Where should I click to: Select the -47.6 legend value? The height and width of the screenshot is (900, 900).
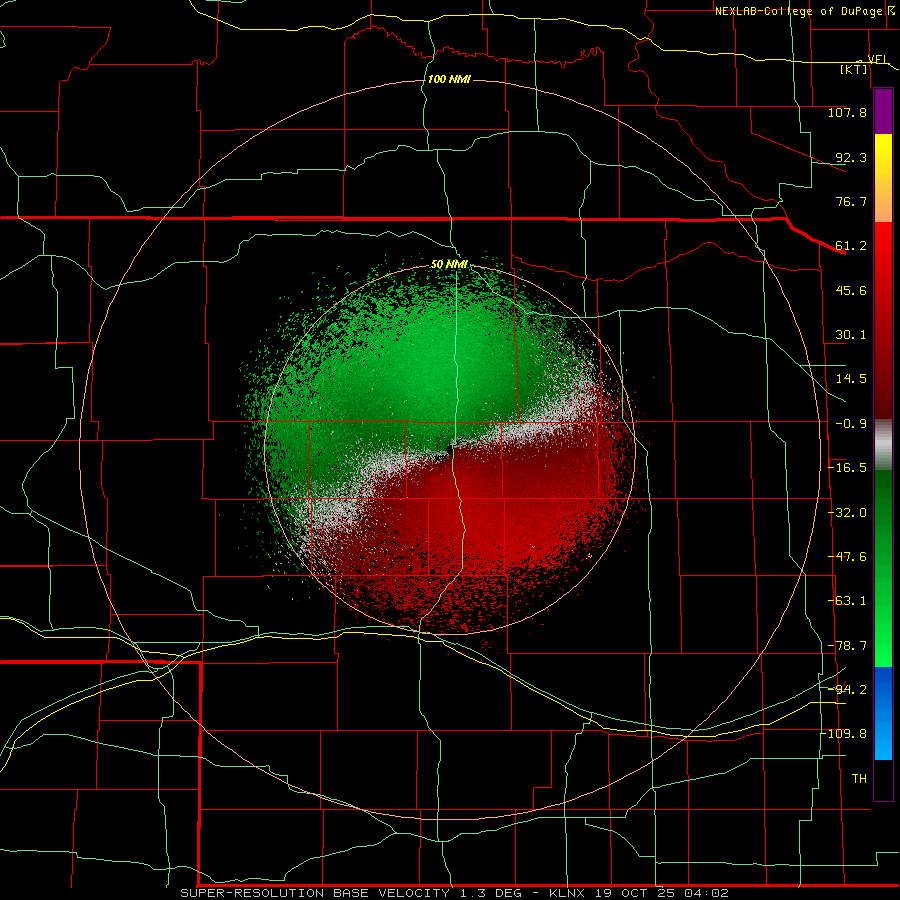point(847,557)
